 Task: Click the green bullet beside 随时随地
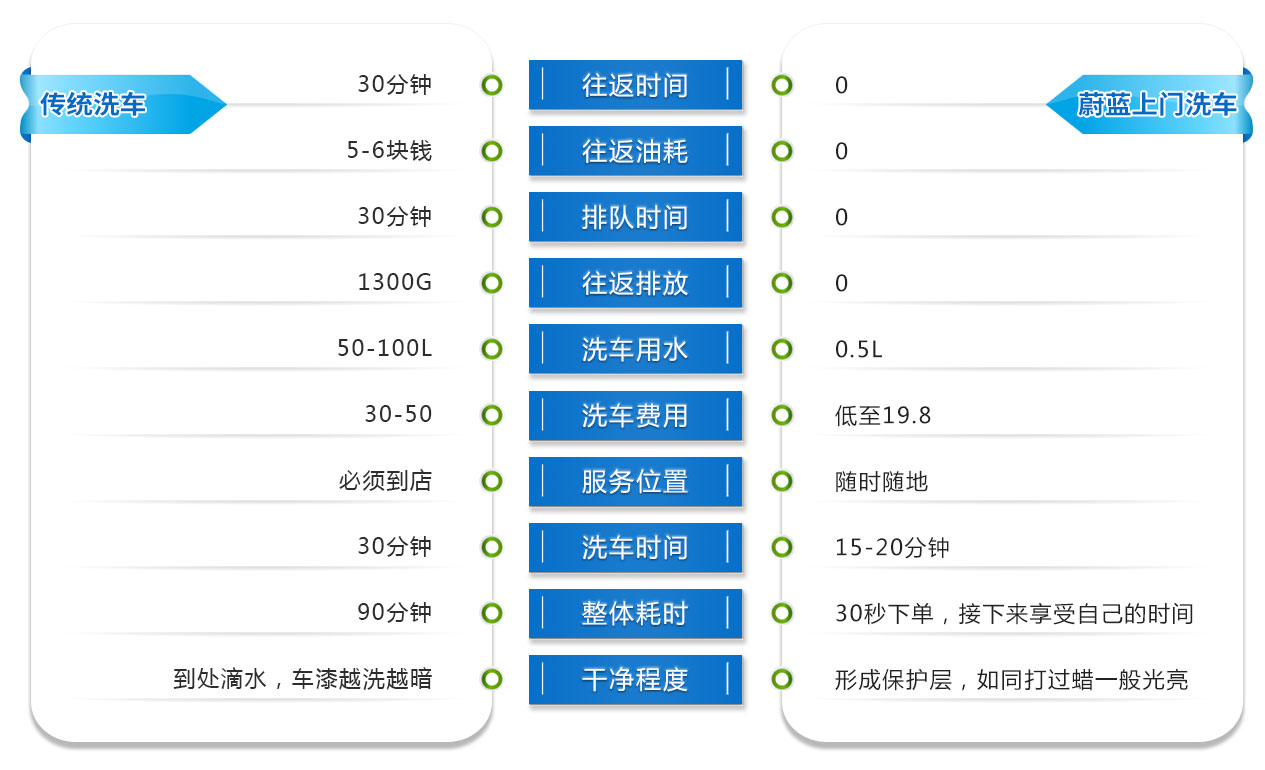(x=782, y=481)
